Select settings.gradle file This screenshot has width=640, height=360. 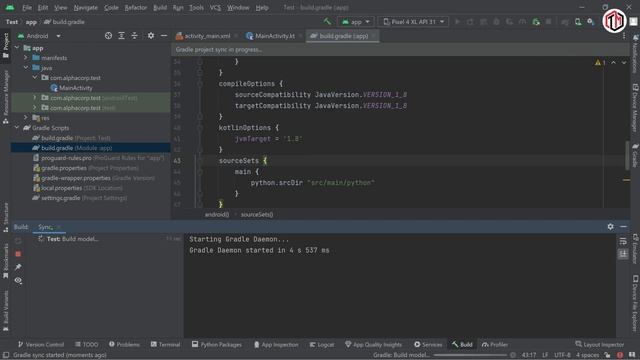tap(80, 198)
